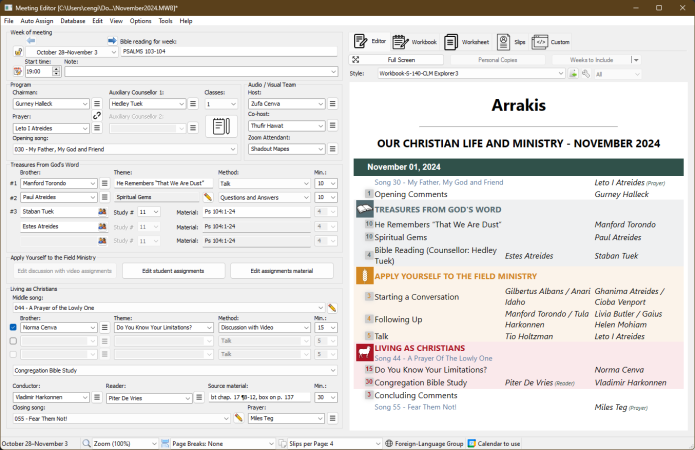
Task: Open the Classes number dropdown
Action: pyautogui.click(x=233, y=104)
